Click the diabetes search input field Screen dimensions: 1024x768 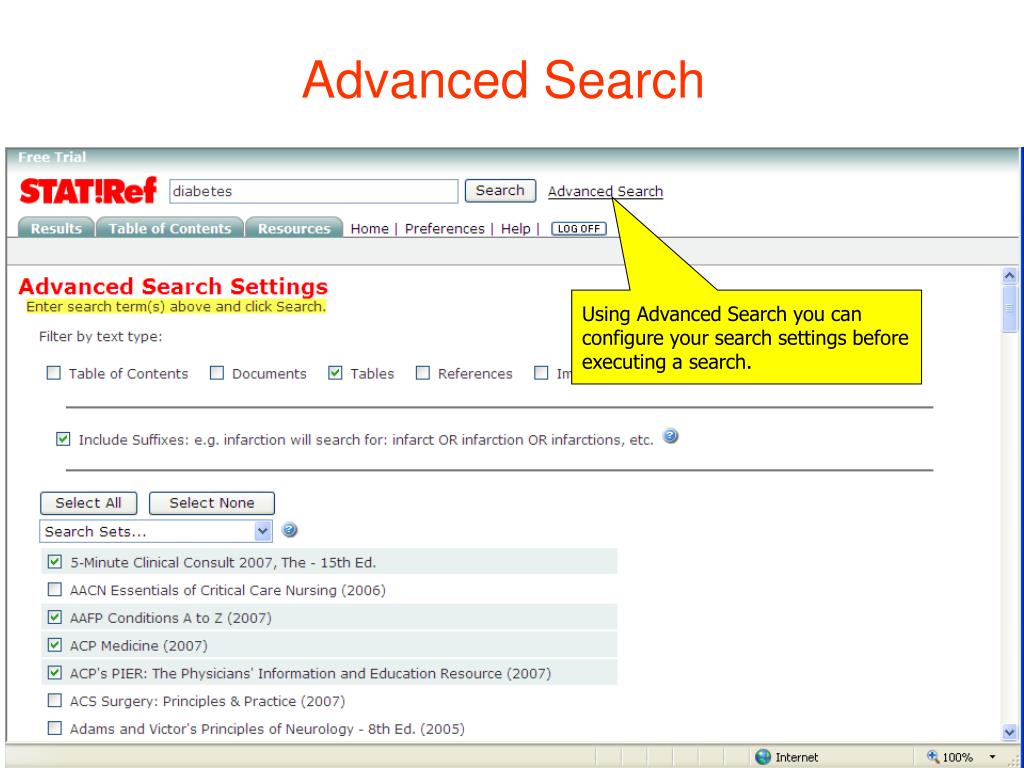[313, 191]
